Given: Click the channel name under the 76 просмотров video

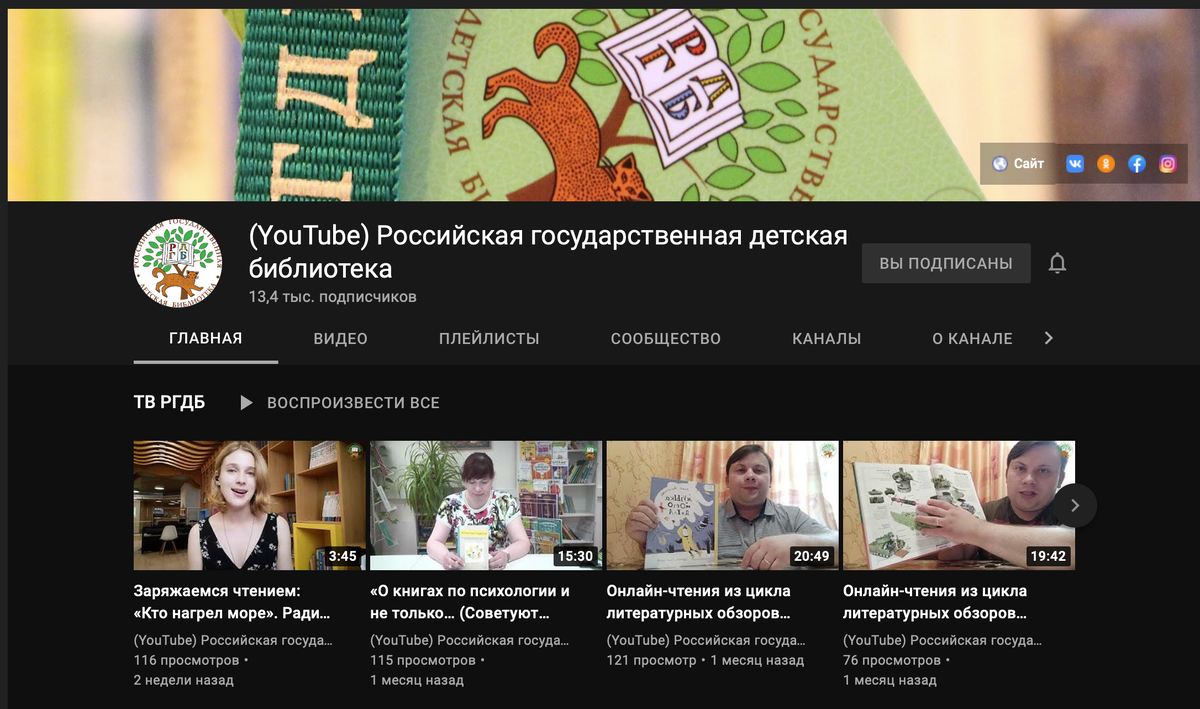Looking at the screenshot, I should point(942,640).
